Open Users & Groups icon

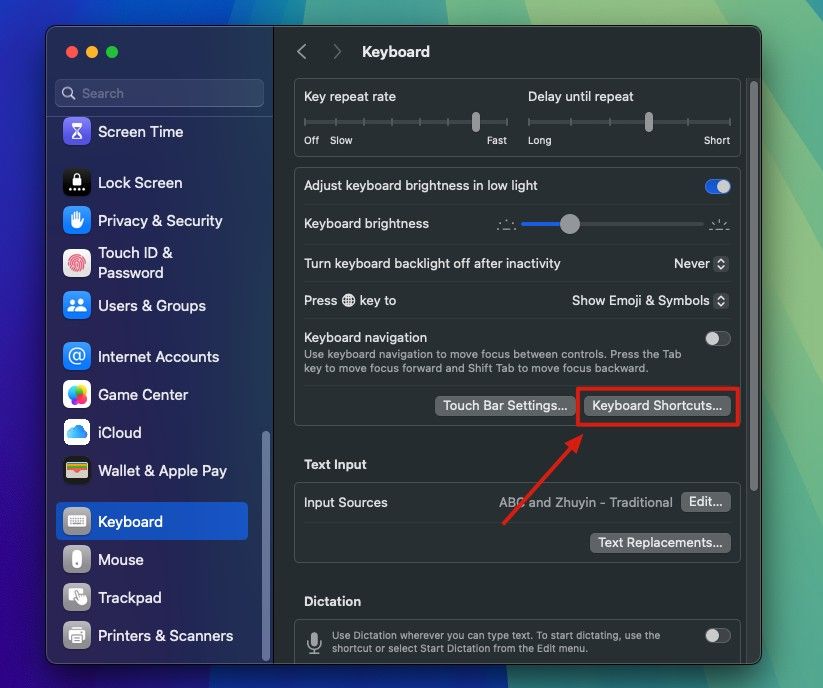77,305
